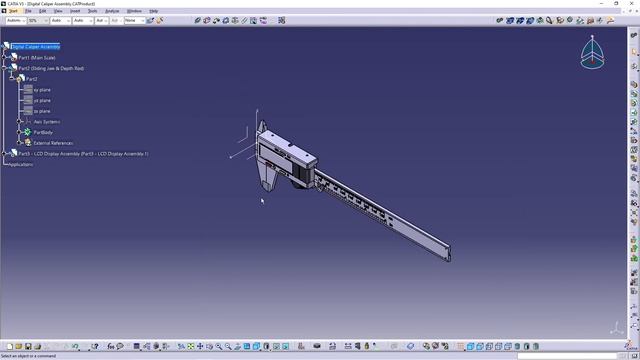
Task: Open the View menu
Action: (x=58, y=11)
